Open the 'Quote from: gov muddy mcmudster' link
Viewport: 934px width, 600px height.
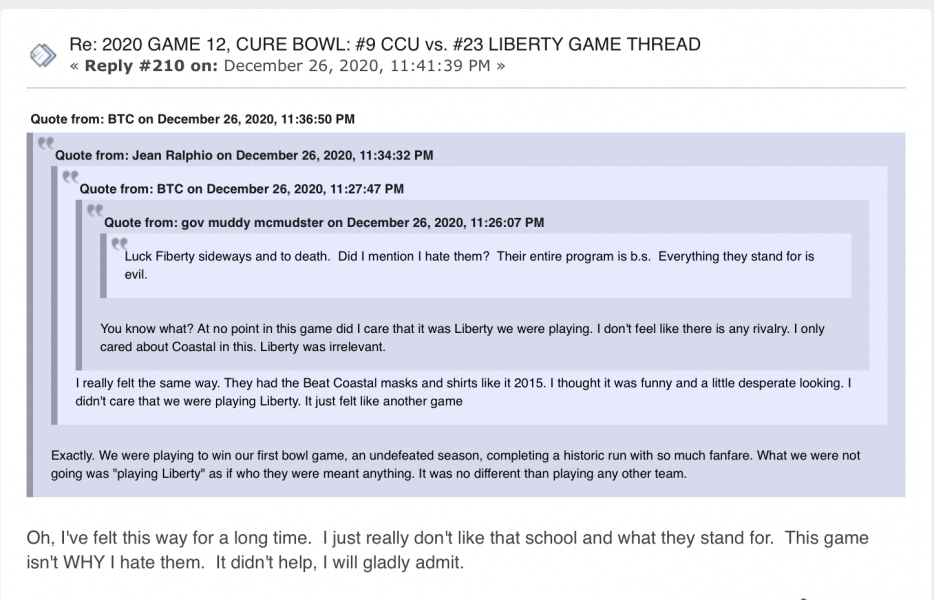[324, 221]
